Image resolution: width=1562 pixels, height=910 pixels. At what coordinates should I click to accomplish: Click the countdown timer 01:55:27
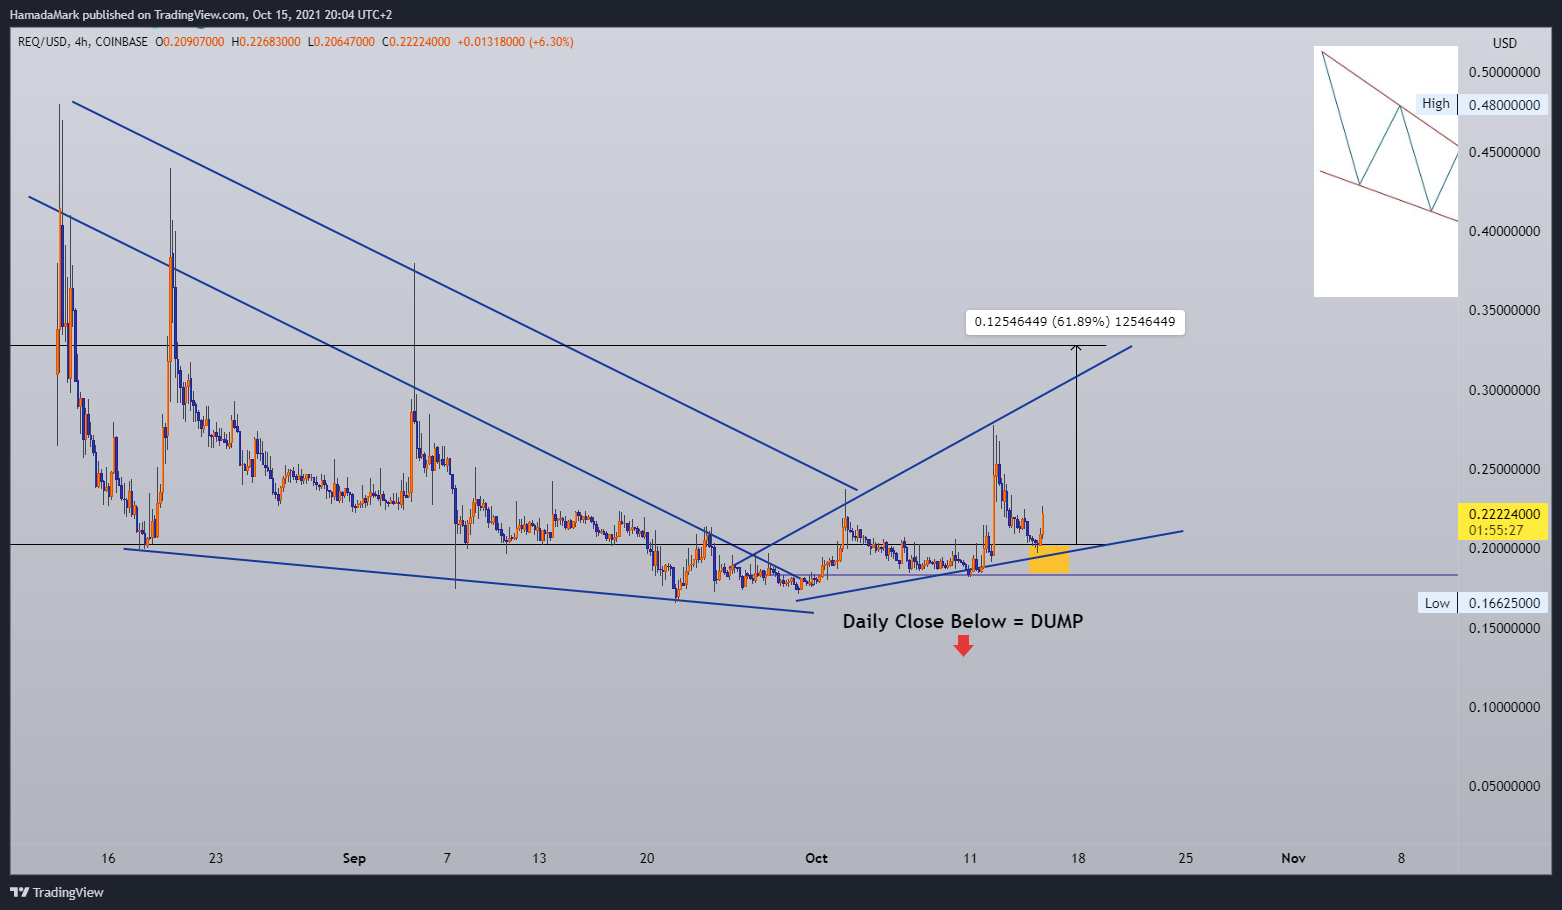pyautogui.click(x=1496, y=530)
